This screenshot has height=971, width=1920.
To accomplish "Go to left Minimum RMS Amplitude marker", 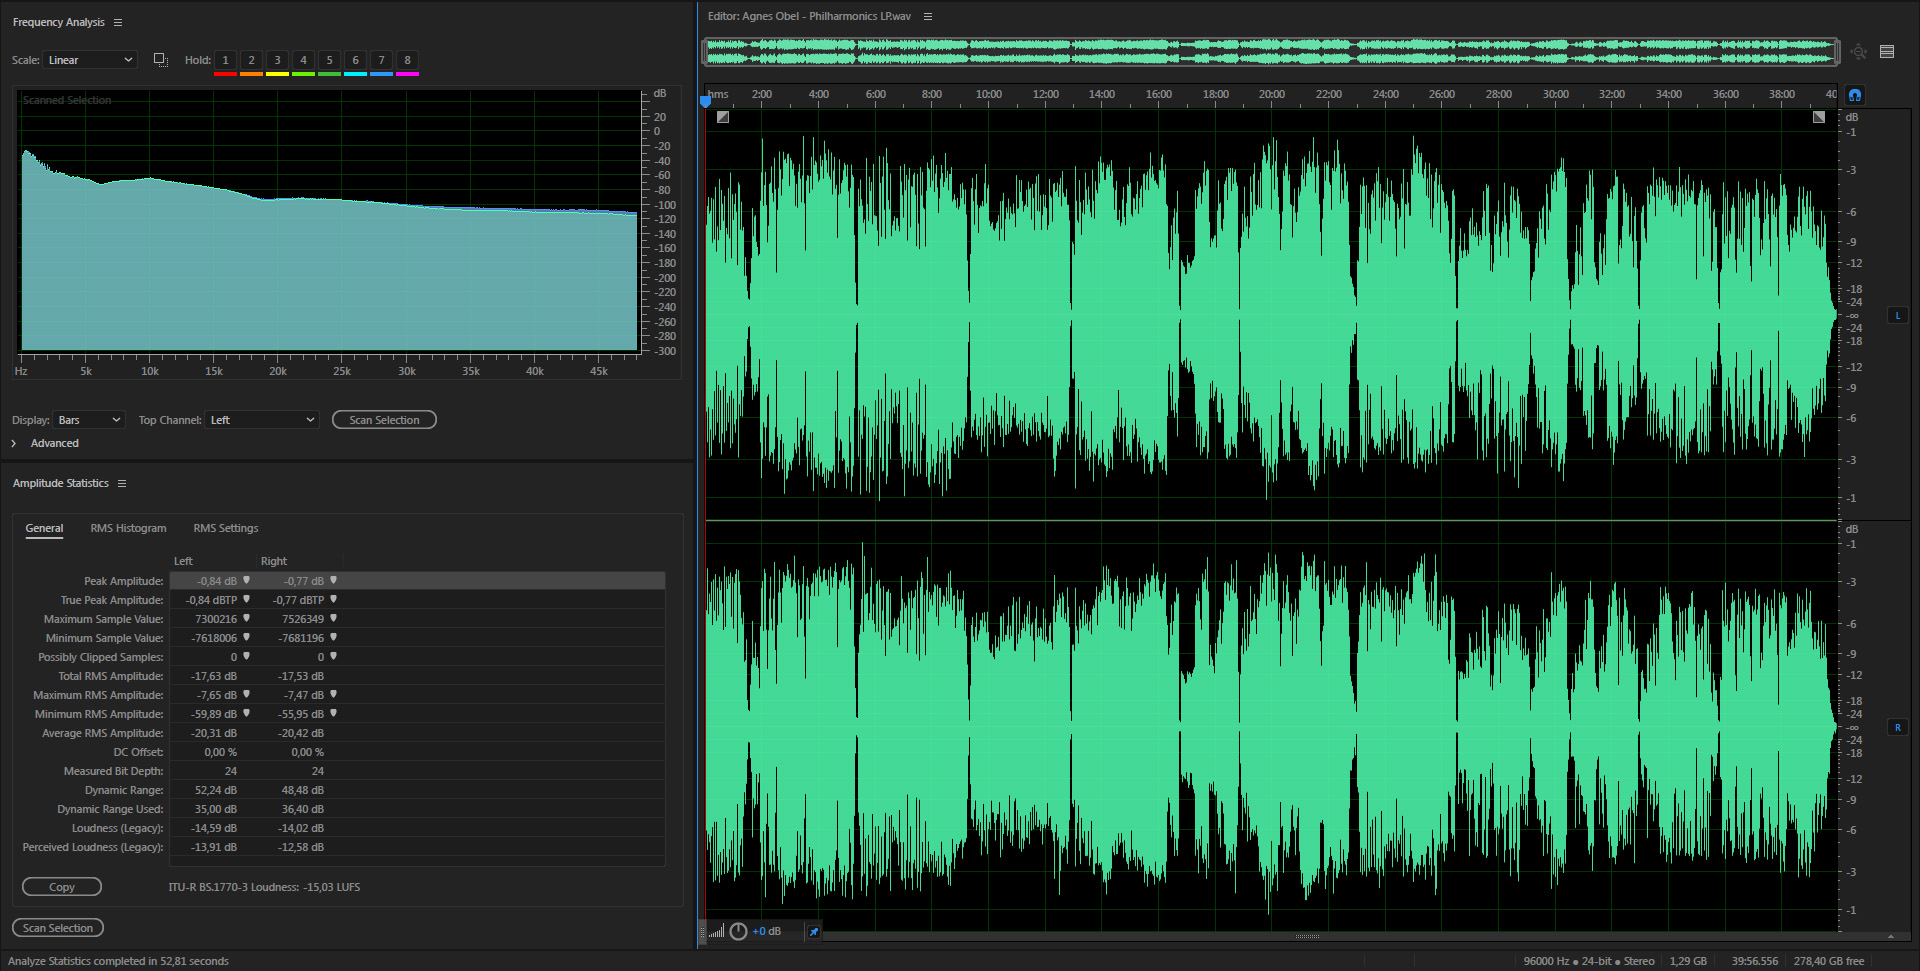I will click(x=246, y=713).
